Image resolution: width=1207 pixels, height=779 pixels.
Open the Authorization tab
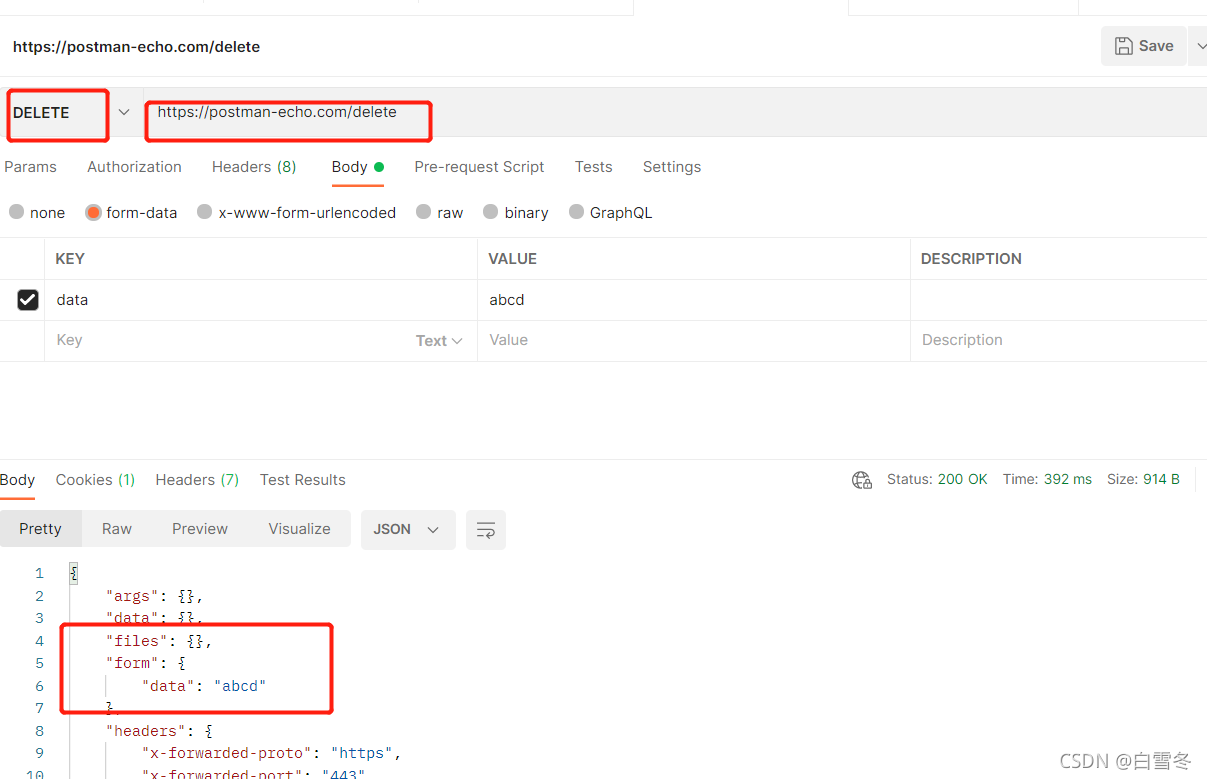point(134,167)
